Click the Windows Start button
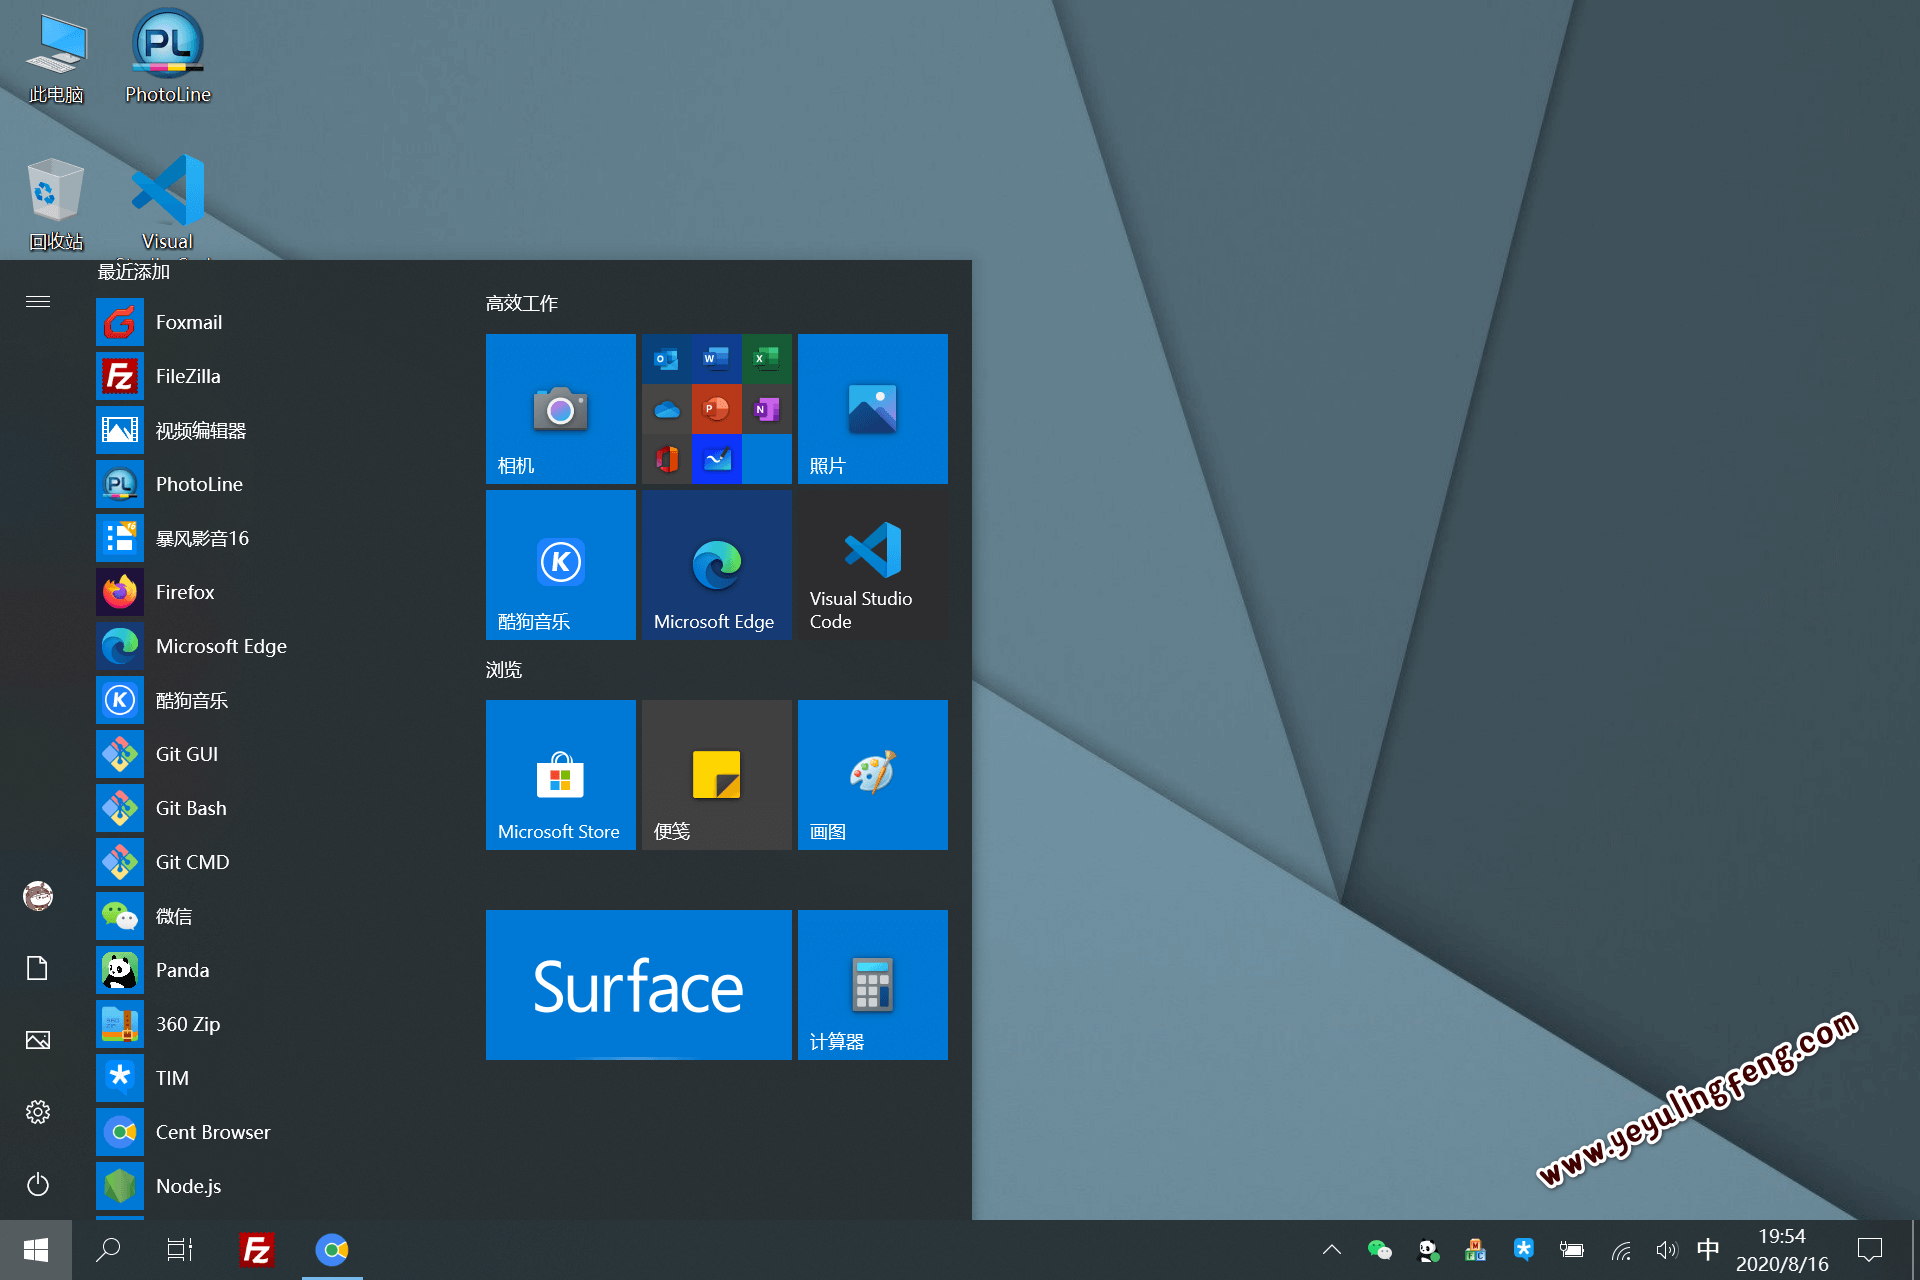Viewport: 1920px width, 1280px height. click(x=36, y=1249)
